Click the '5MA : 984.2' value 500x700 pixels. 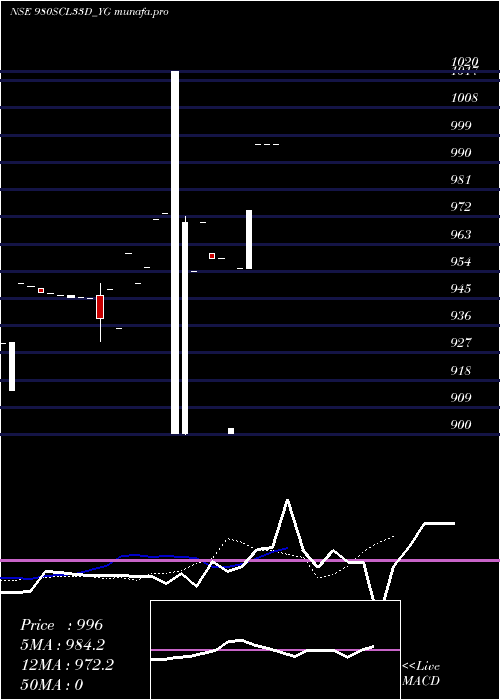tap(62, 645)
